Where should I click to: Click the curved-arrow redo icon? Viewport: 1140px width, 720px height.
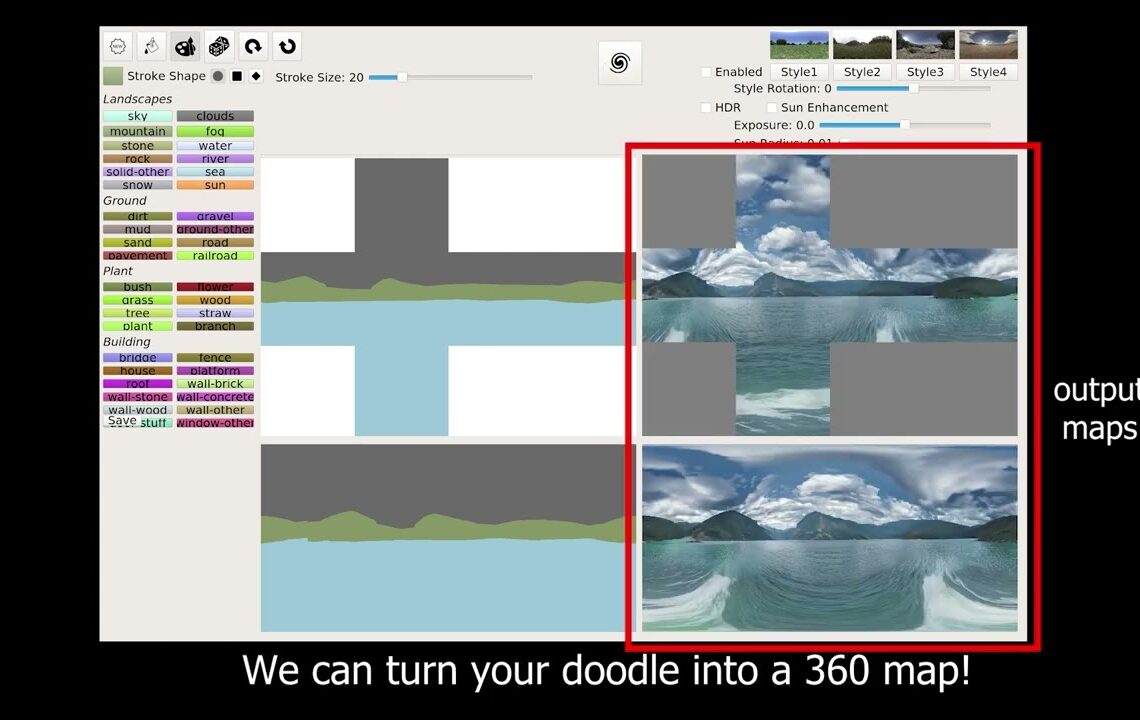tap(253, 46)
